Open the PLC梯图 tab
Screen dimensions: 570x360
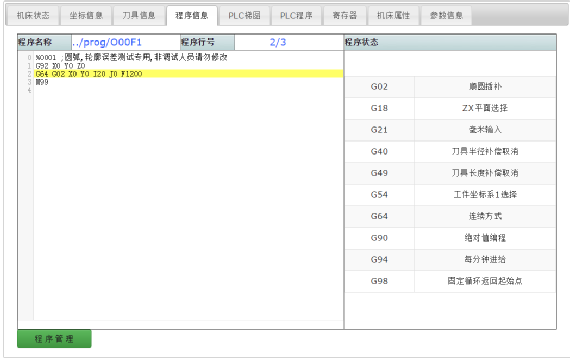pos(245,16)
